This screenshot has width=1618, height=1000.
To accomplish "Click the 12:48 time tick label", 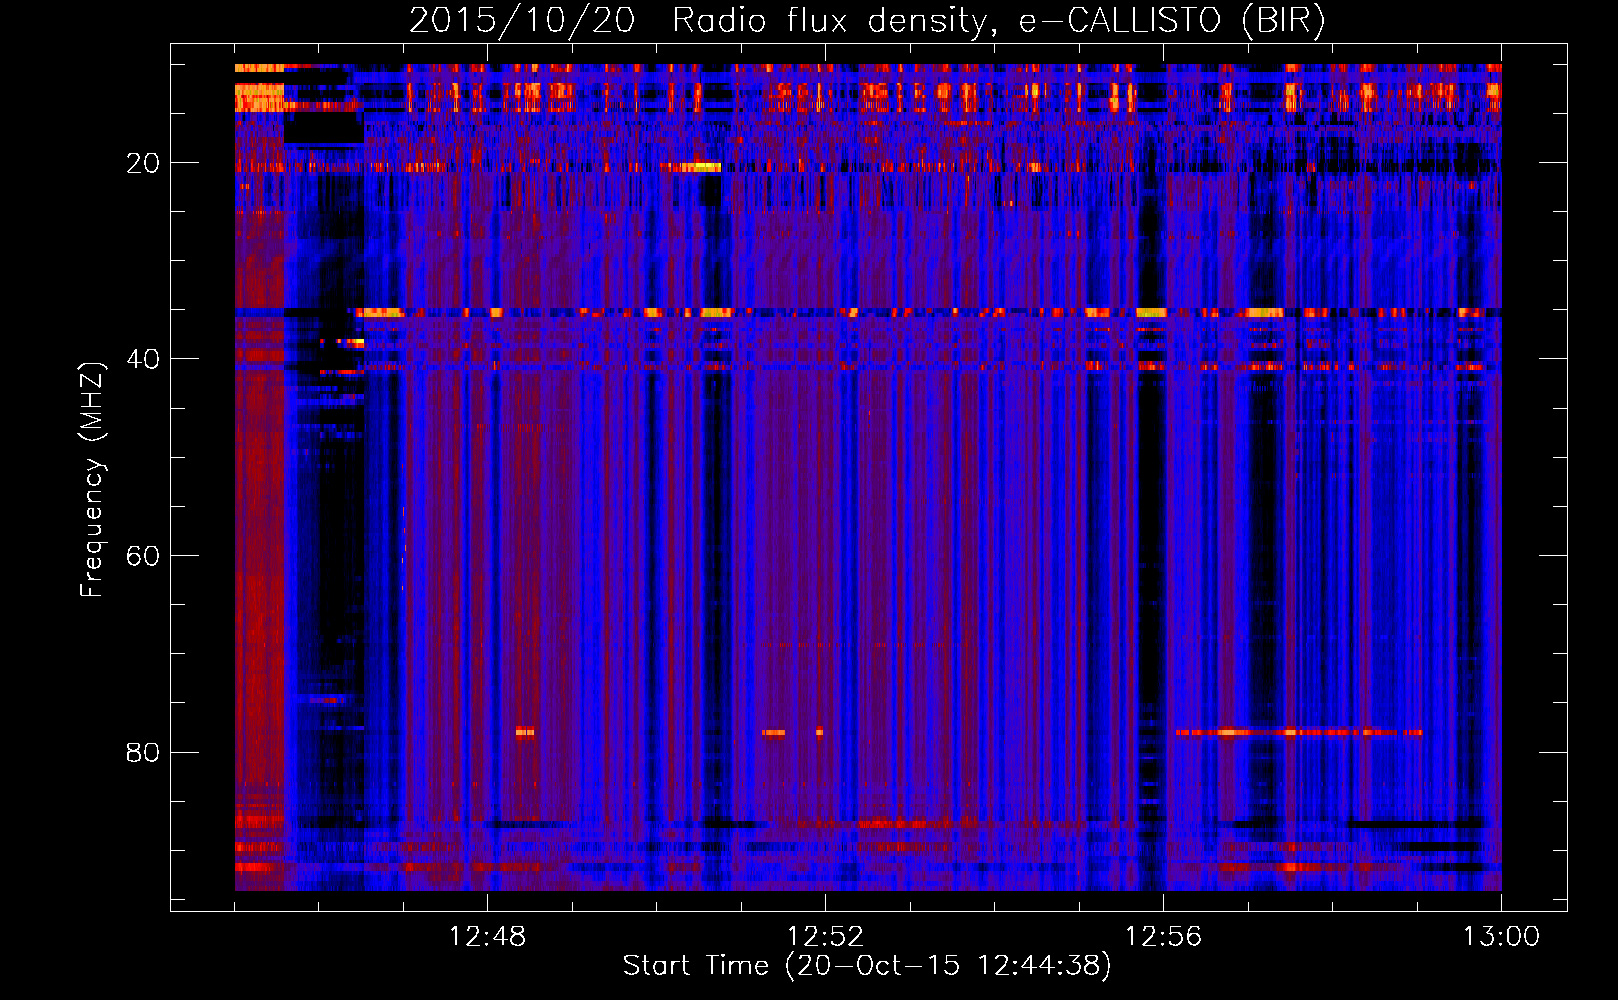I will (x=487, y=937).
